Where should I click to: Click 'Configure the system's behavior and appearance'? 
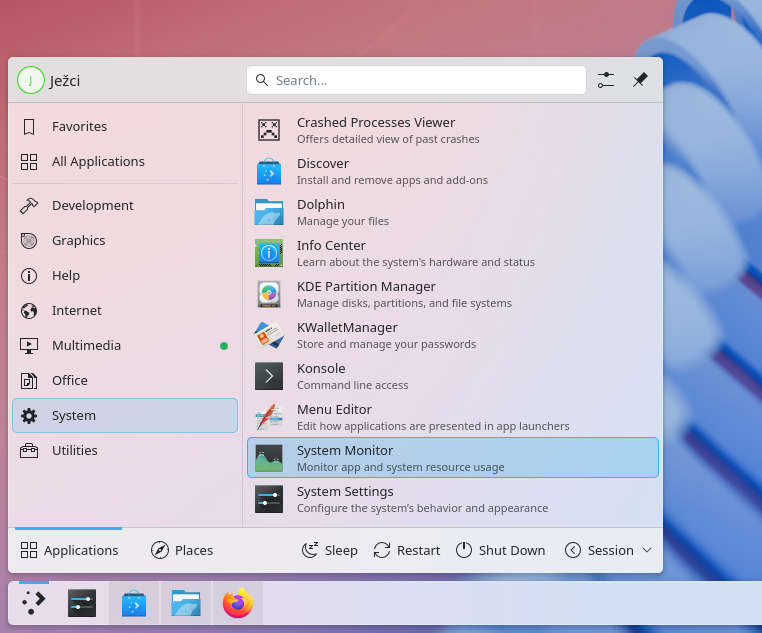coord(422,508)
